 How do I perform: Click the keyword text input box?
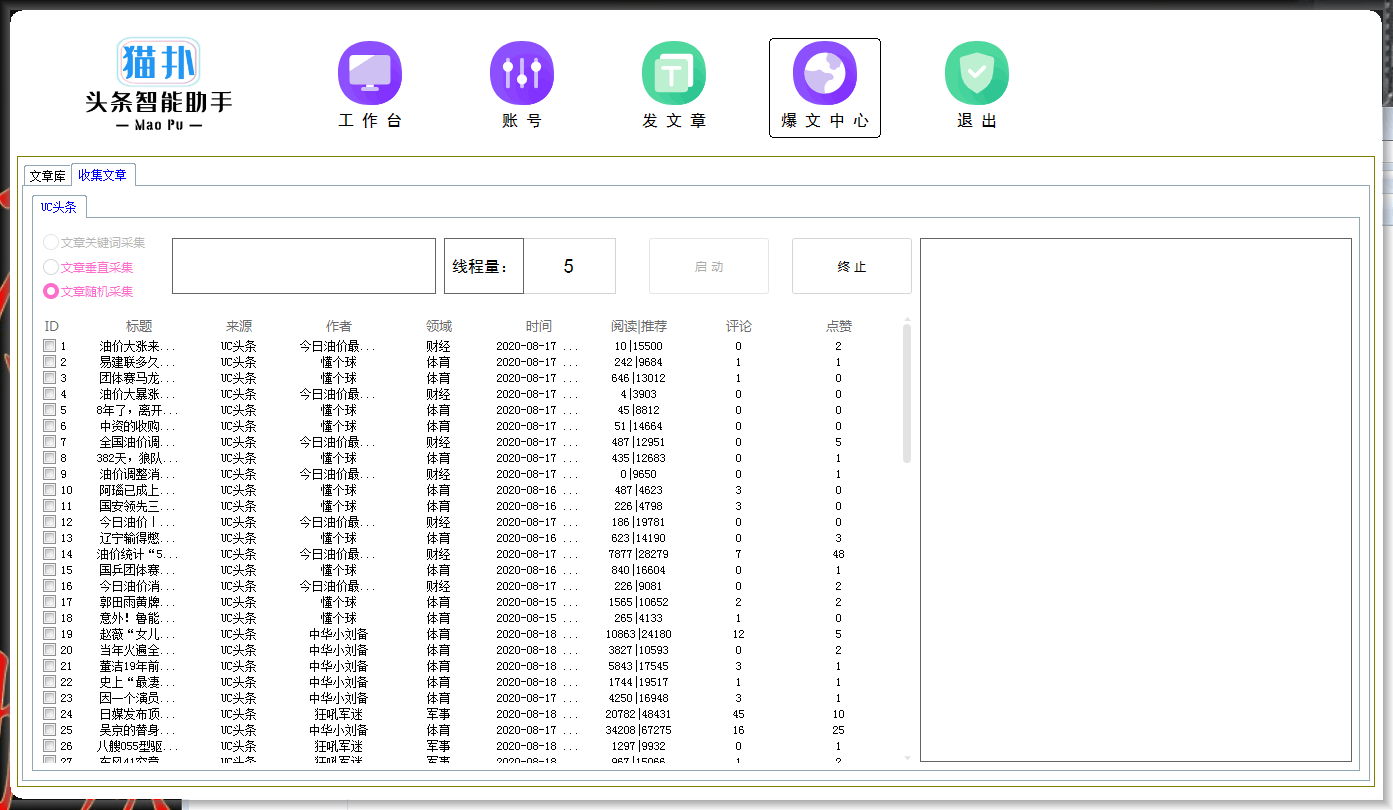point(304,266)
